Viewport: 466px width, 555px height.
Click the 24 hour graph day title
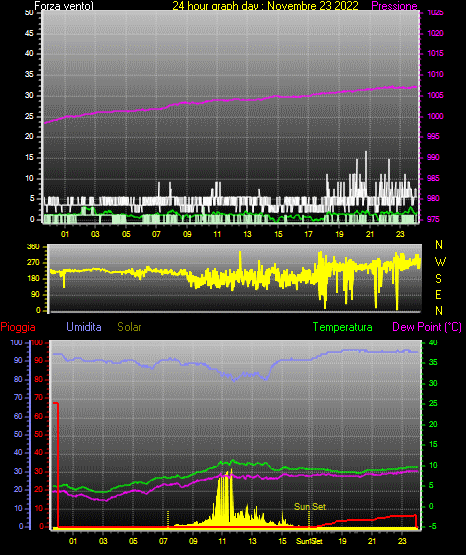tap(265, 6)
